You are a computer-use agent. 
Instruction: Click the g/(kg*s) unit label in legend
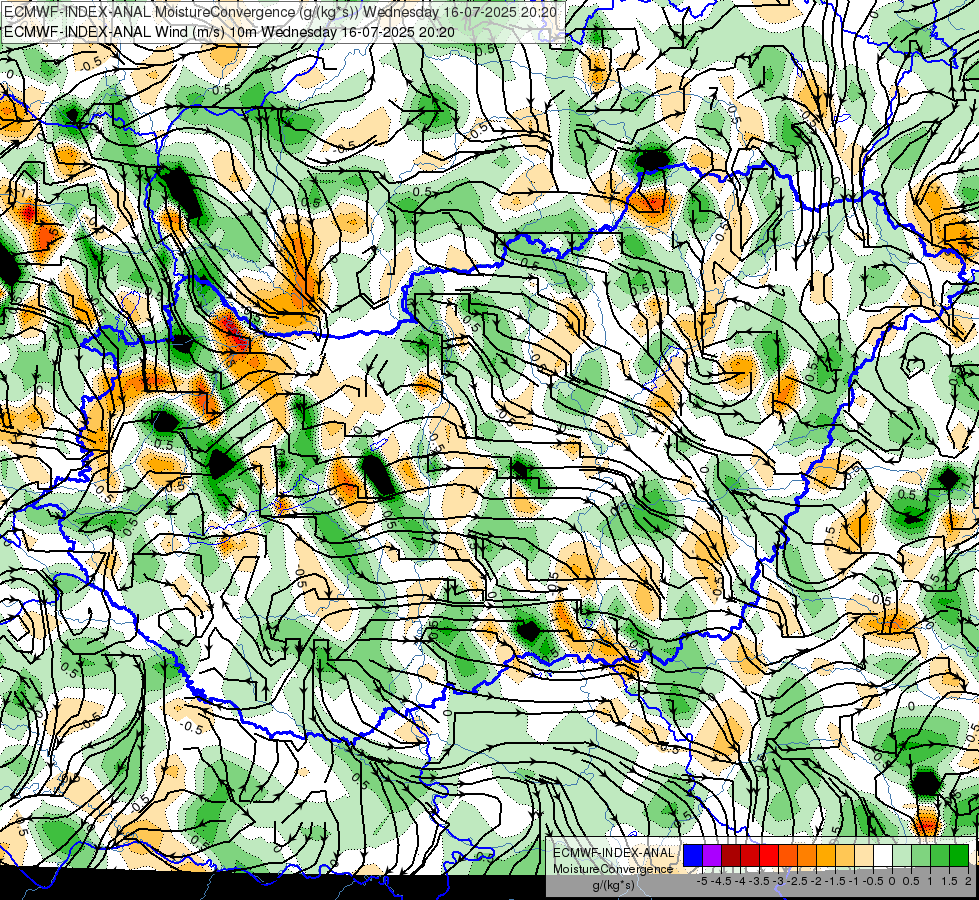click(x=614, y=886)
